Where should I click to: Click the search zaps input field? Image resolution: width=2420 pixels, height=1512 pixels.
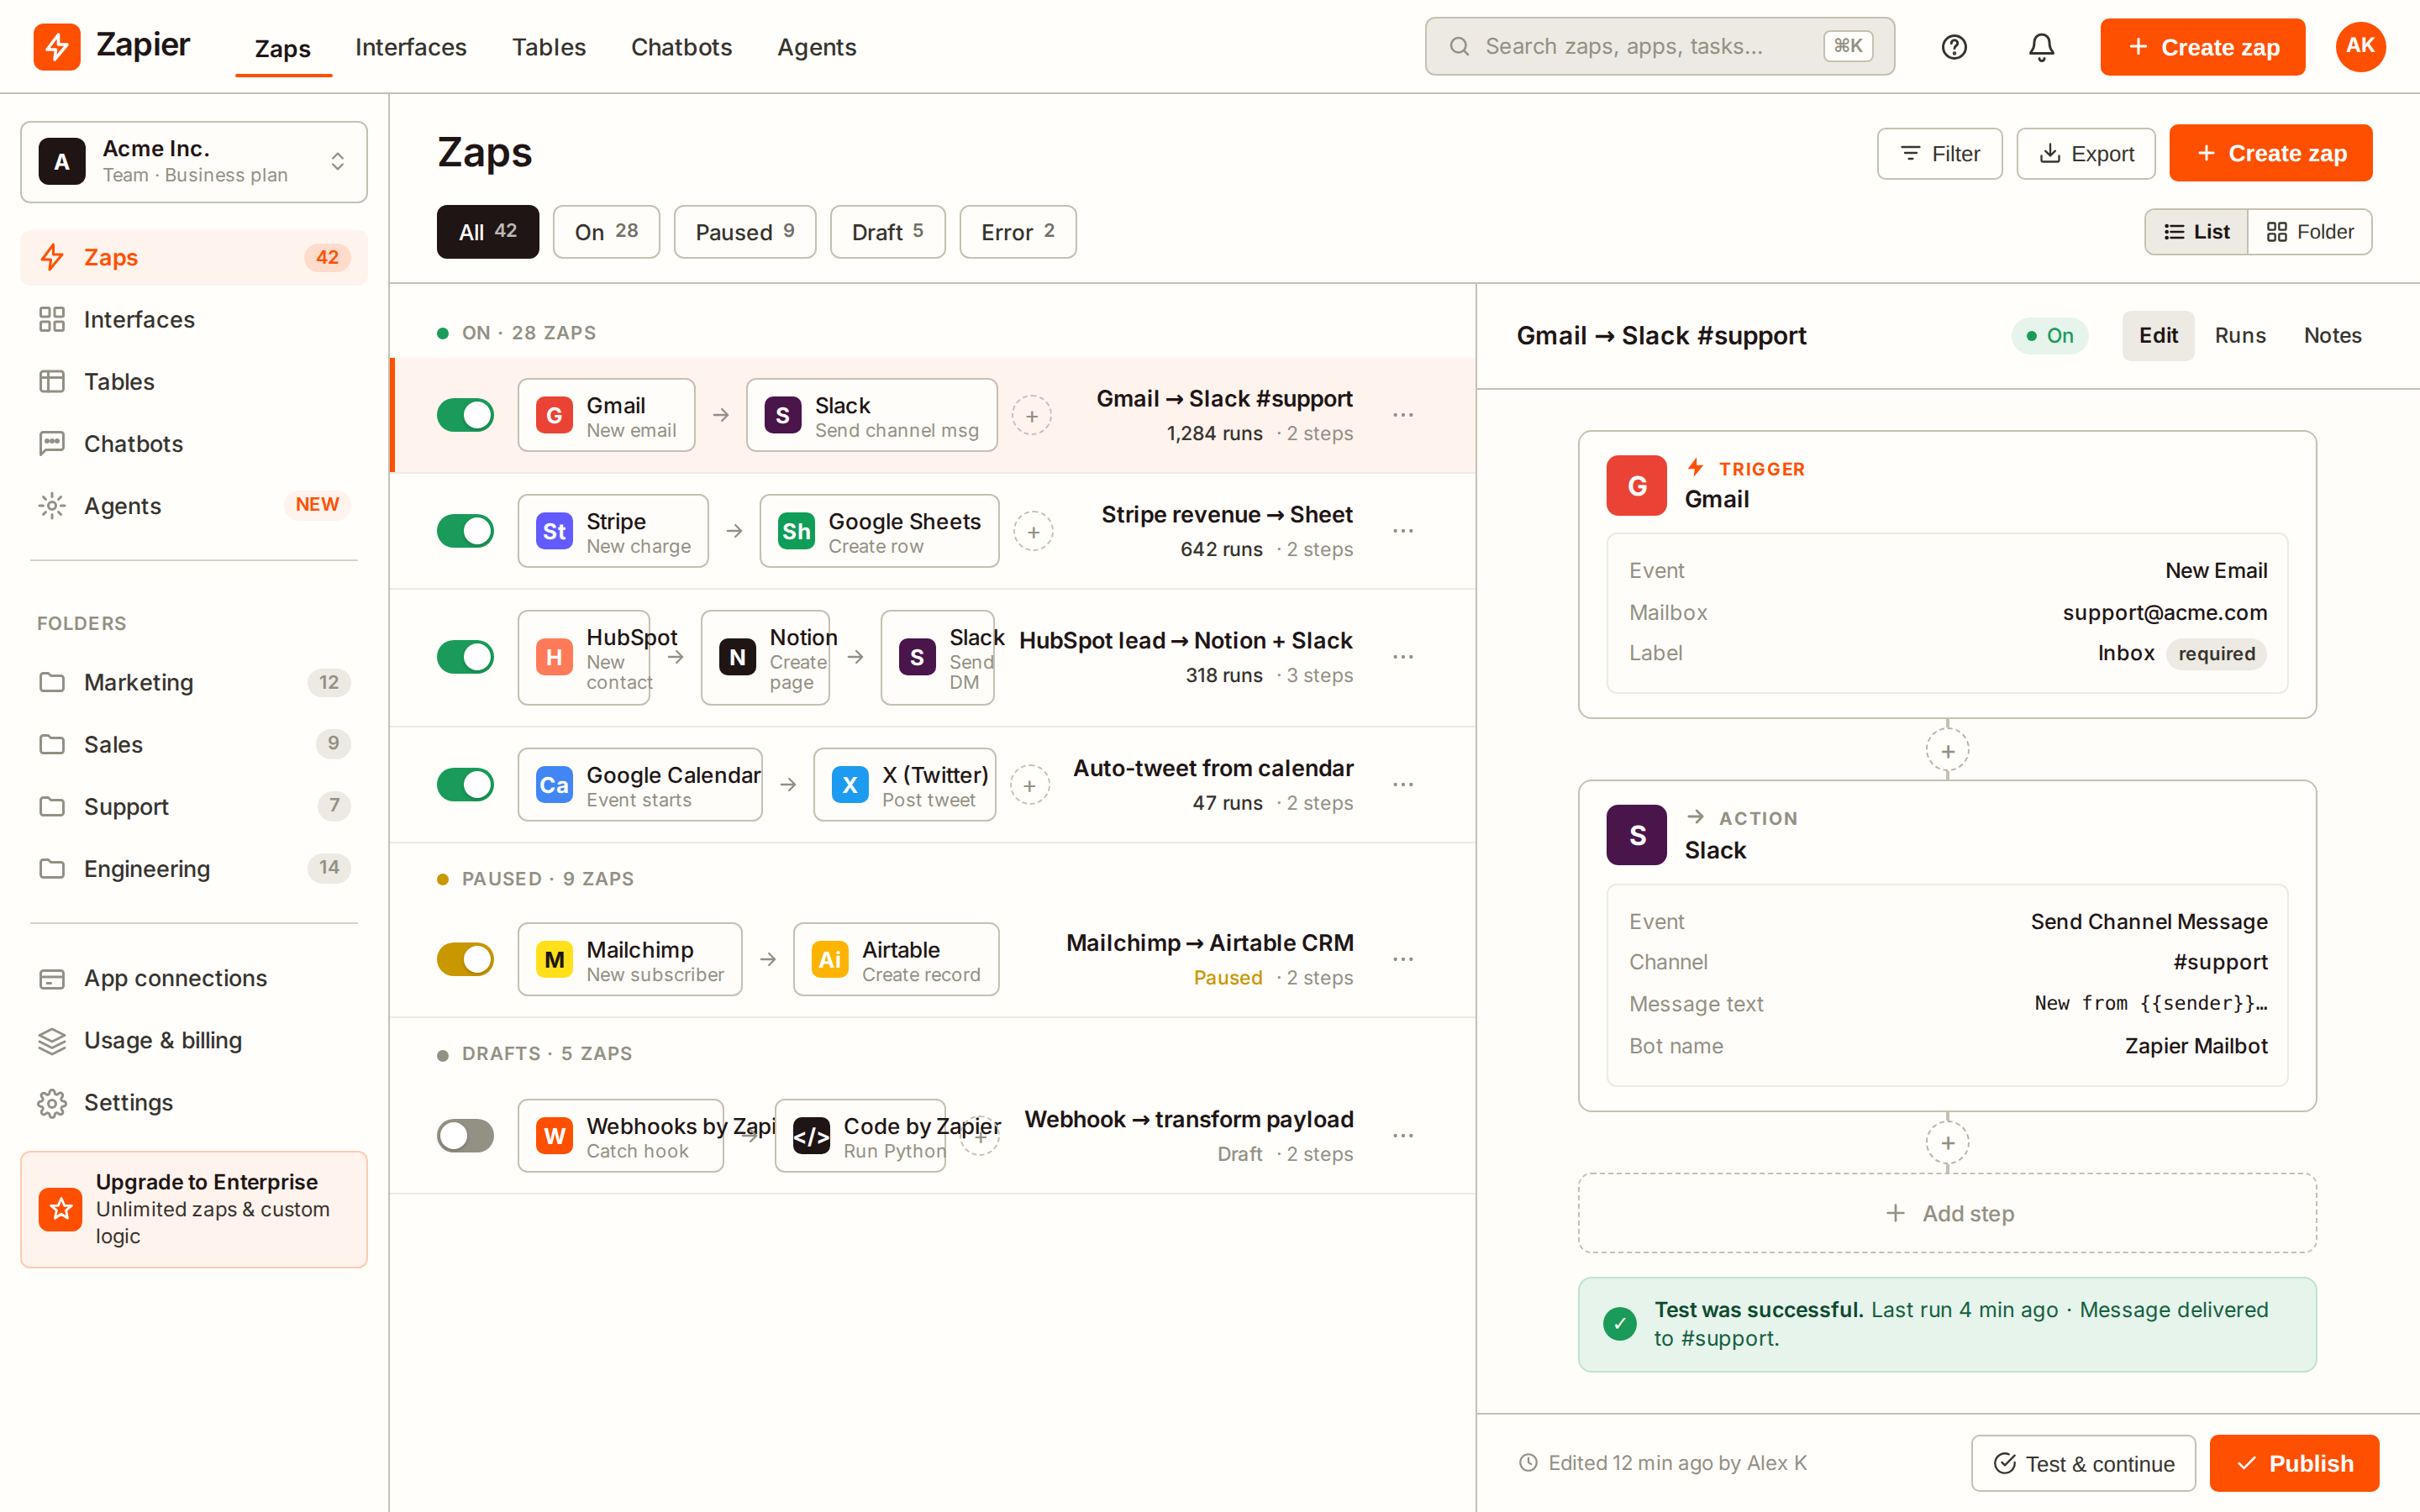[x=1659, y=47]
